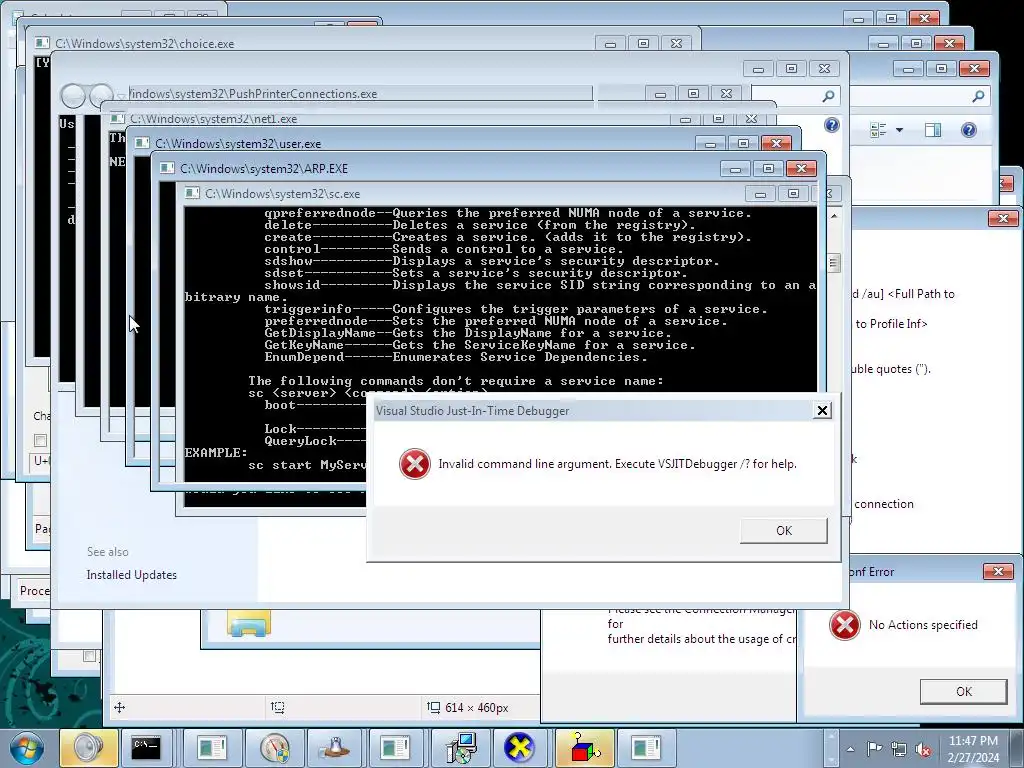The width and height of the screenshot is (1024, 768).
Task: Click the PushPrinterConnections.exe address path field
Action: [360, 94]
